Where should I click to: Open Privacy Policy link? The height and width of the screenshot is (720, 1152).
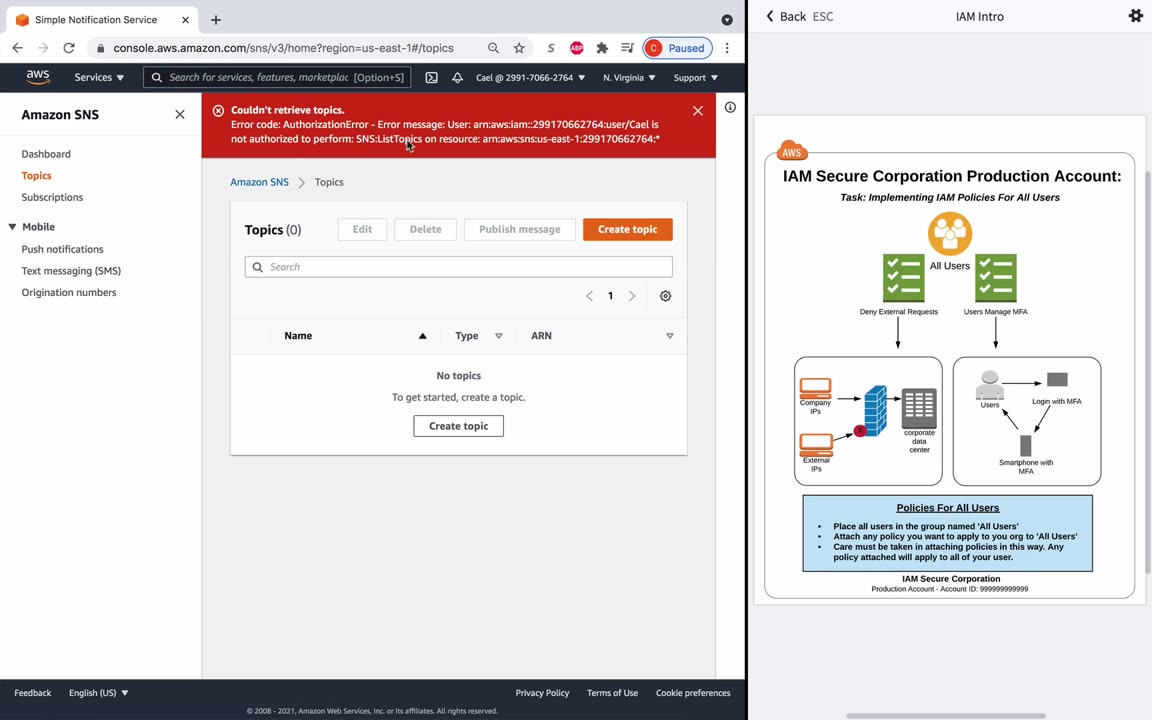click(x=542, y=693)
